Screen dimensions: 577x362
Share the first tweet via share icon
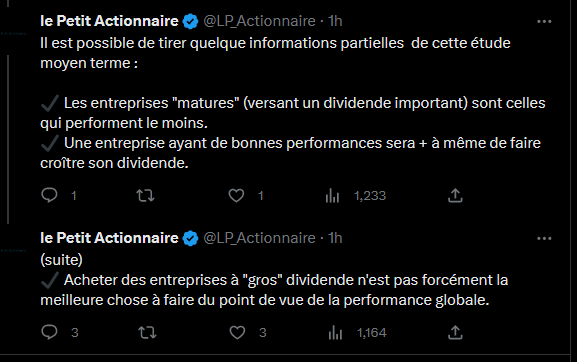455,195
